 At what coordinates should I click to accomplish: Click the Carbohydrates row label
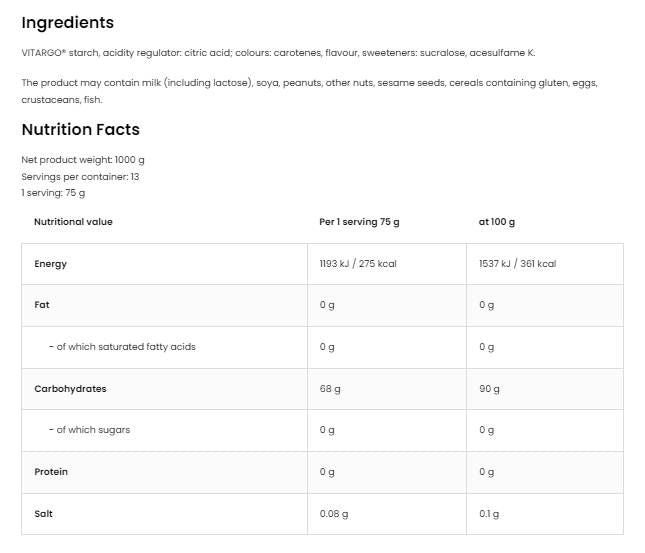point(70,388)
